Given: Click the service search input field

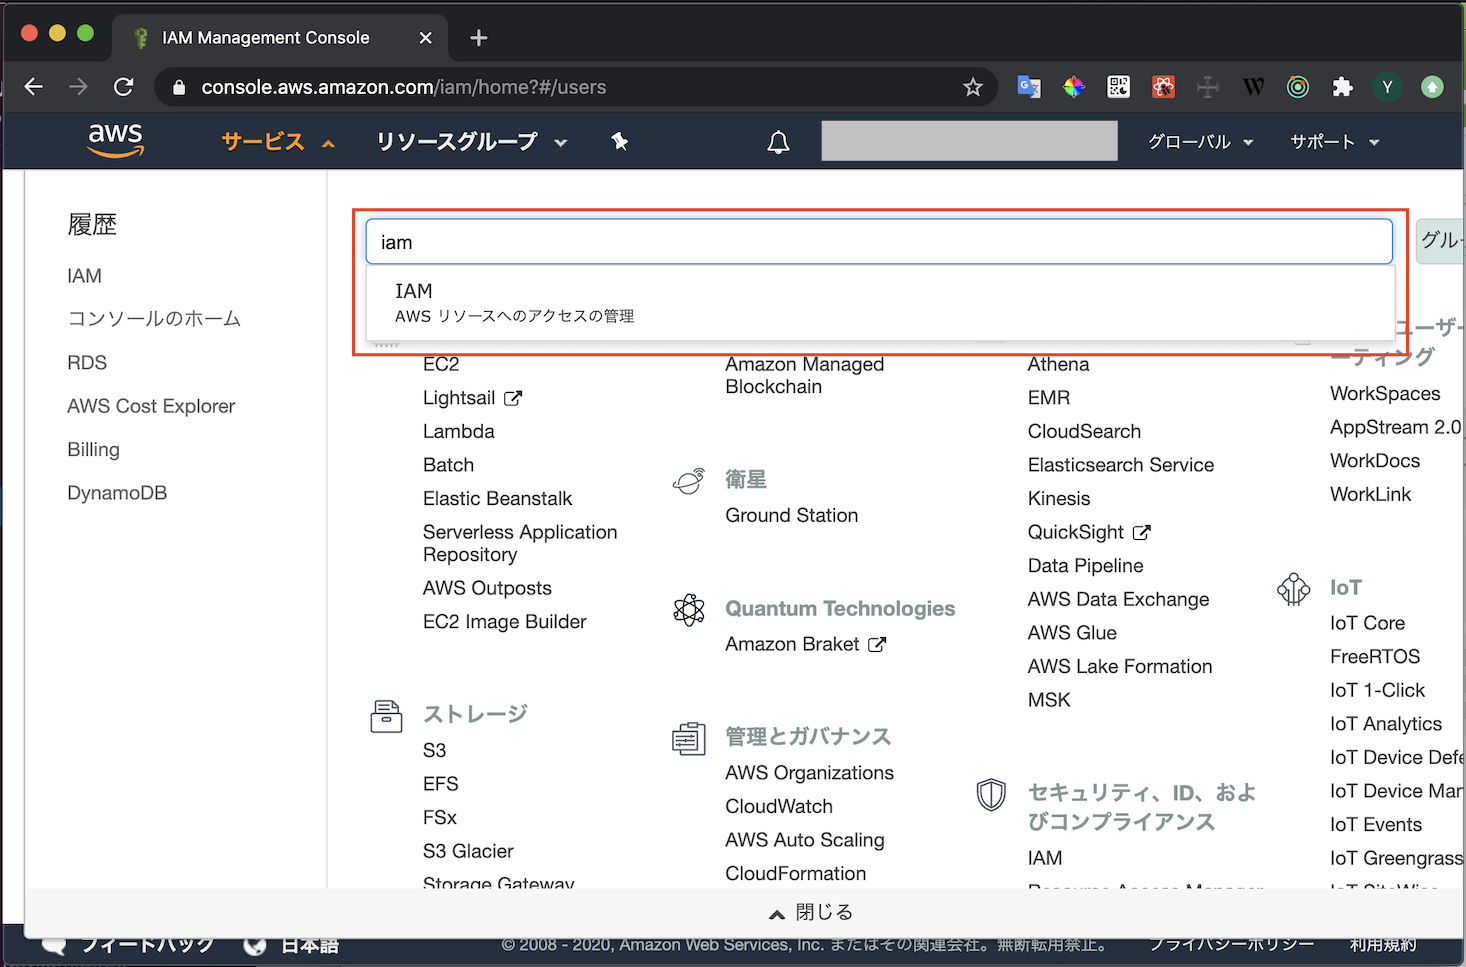Looking at the screenshot, I should (879, 242).
